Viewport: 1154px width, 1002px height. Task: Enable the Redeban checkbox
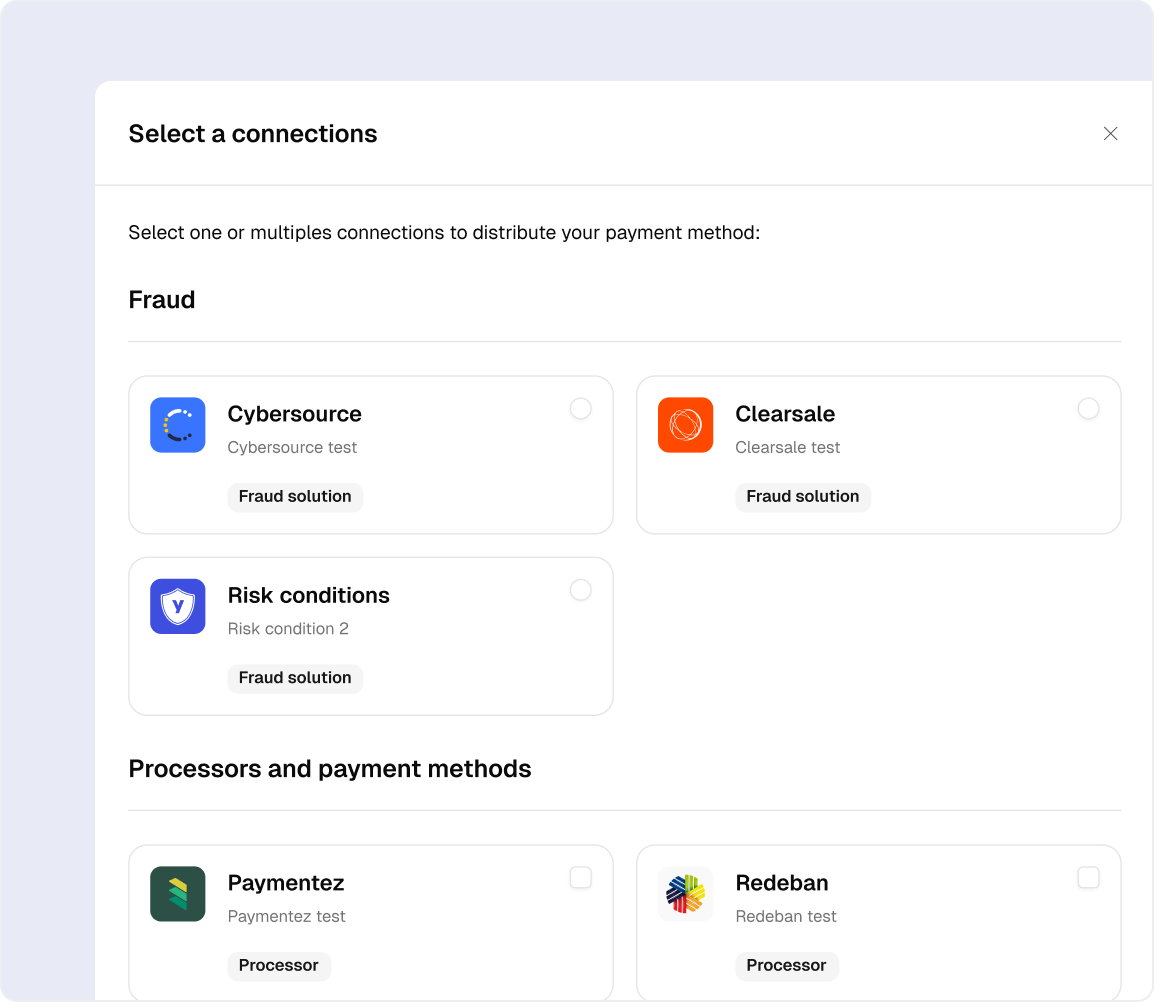click(x=1088, y=878)
